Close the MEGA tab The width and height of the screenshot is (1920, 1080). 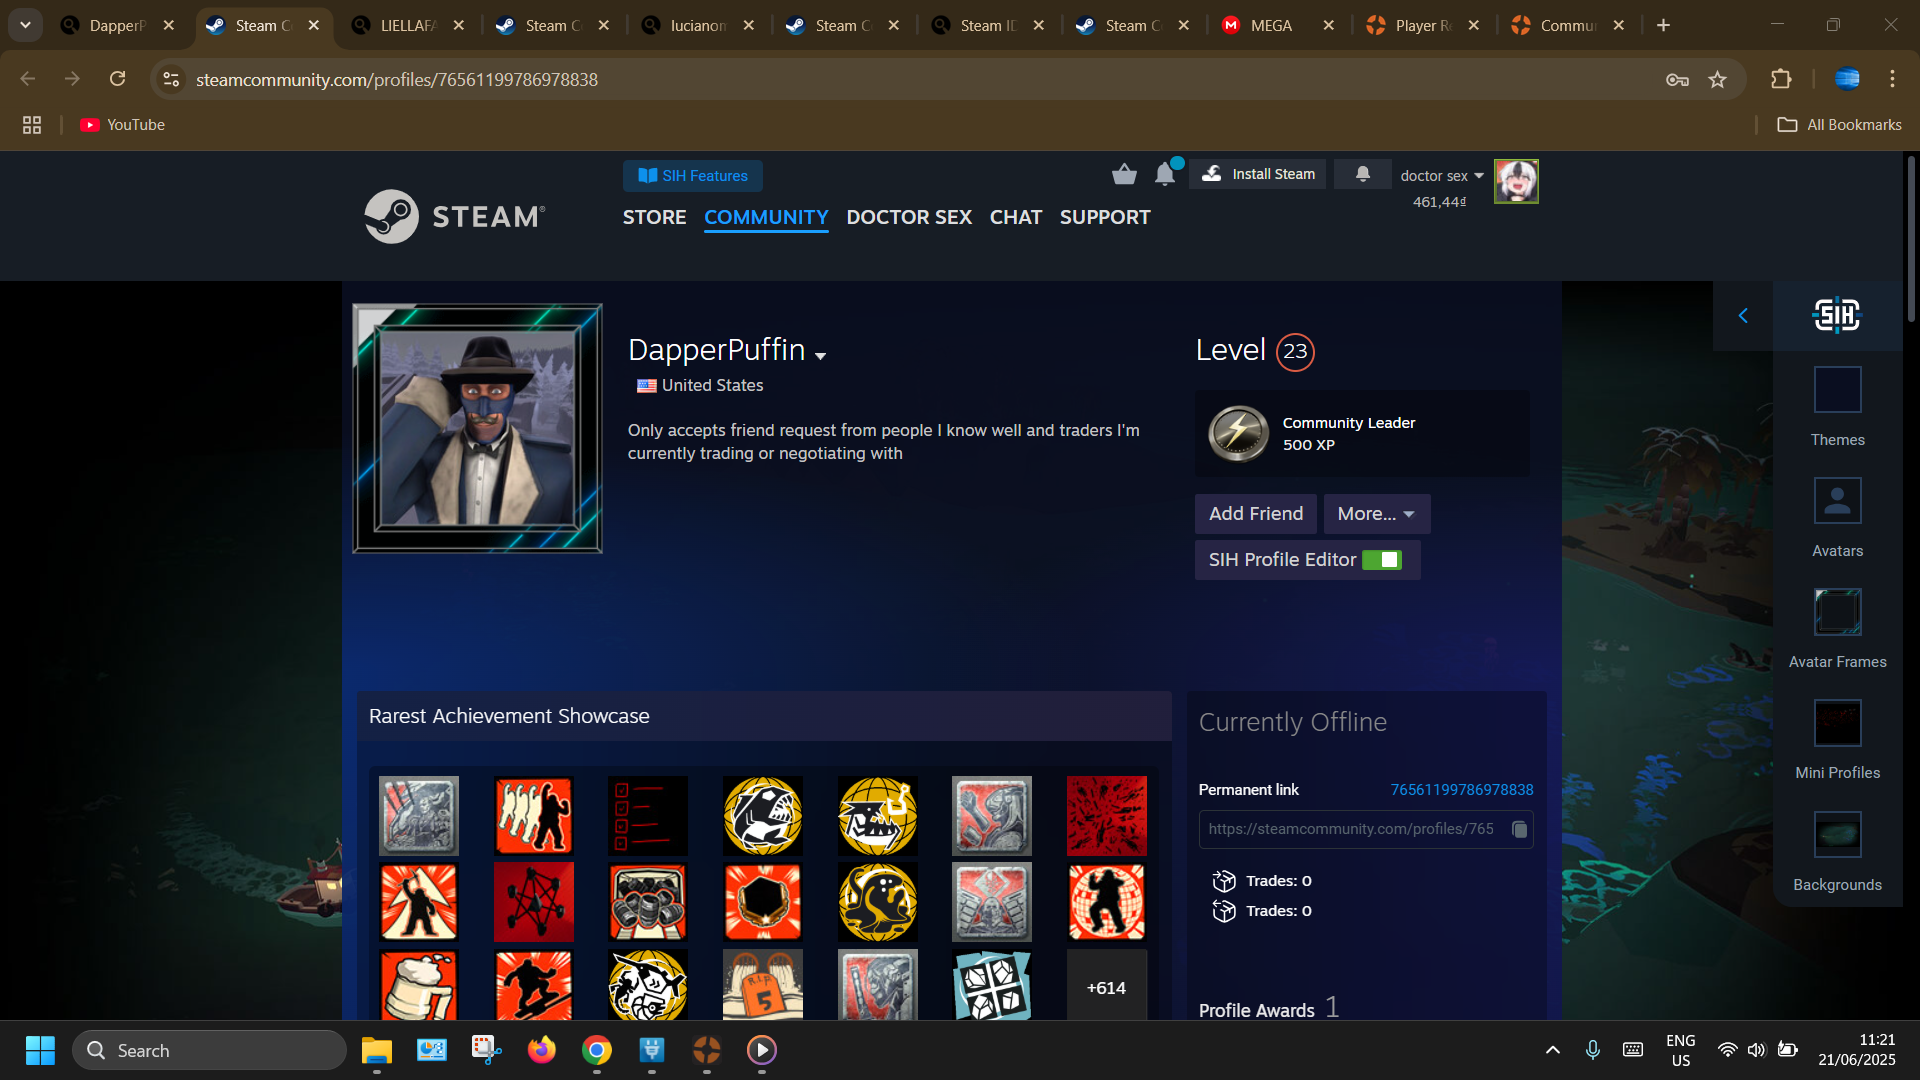(1328, 25)
